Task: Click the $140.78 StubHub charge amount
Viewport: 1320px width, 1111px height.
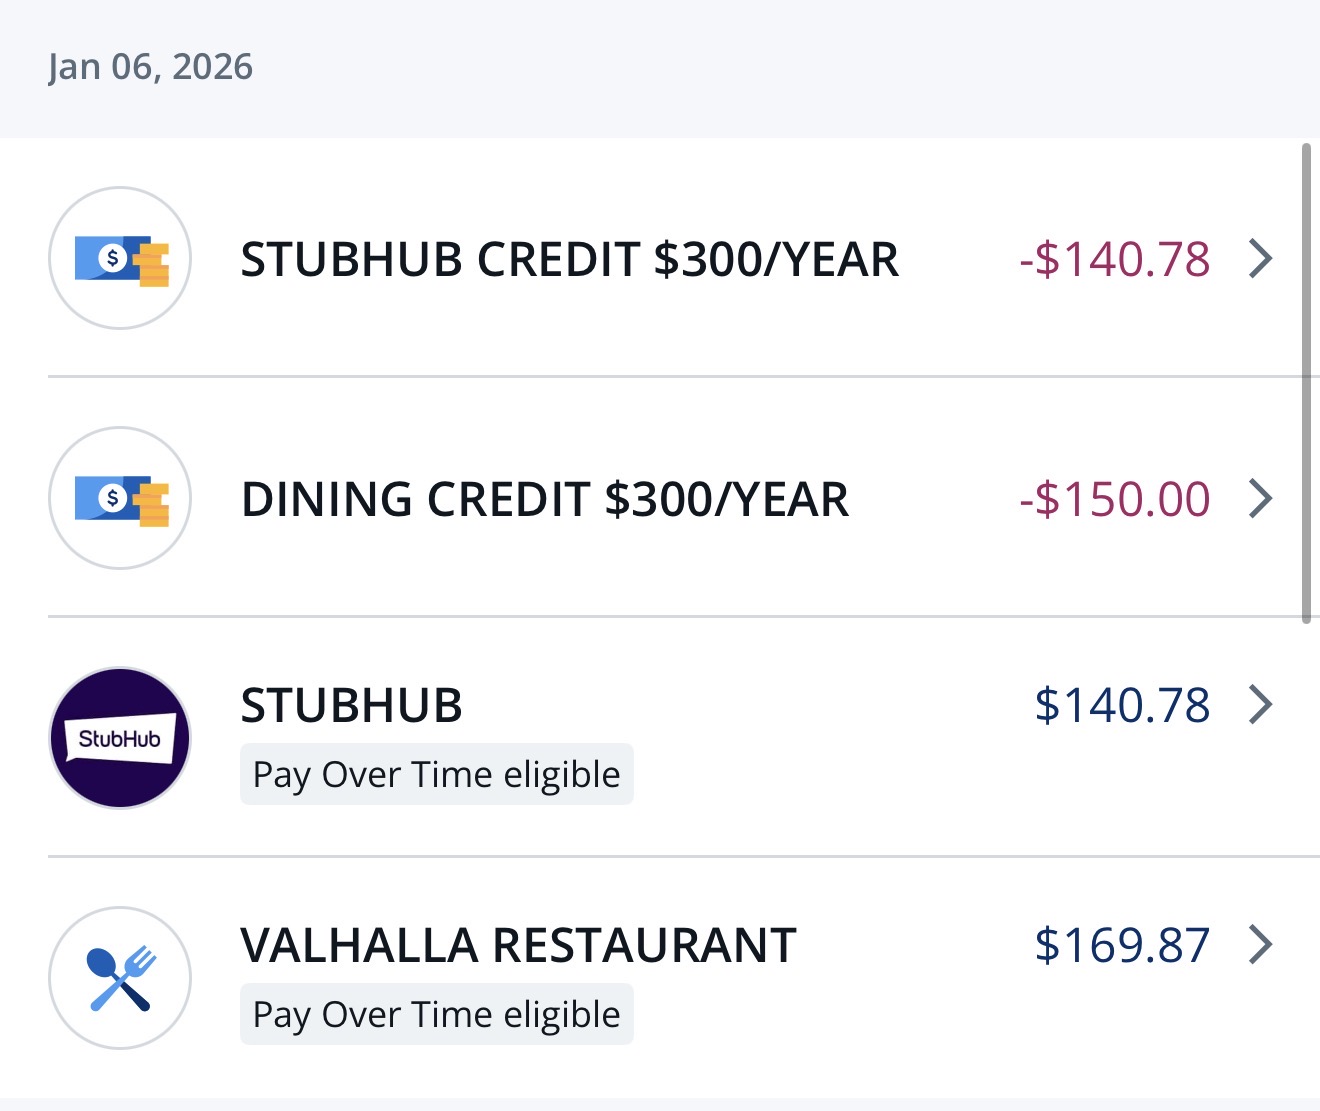Action: pyautogui.click(x=1122, y=706)
